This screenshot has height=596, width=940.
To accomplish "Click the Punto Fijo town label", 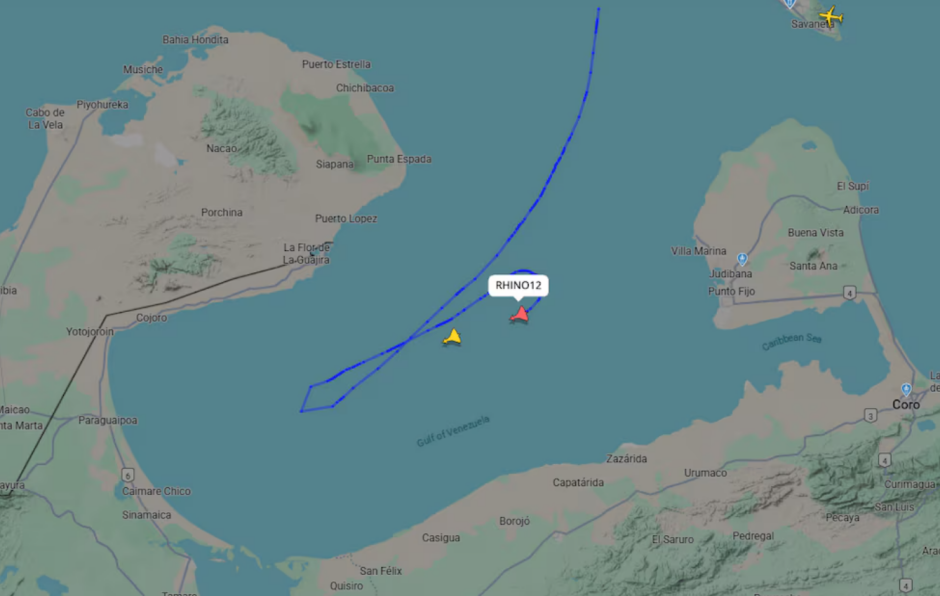I will [x=731, y=291].
